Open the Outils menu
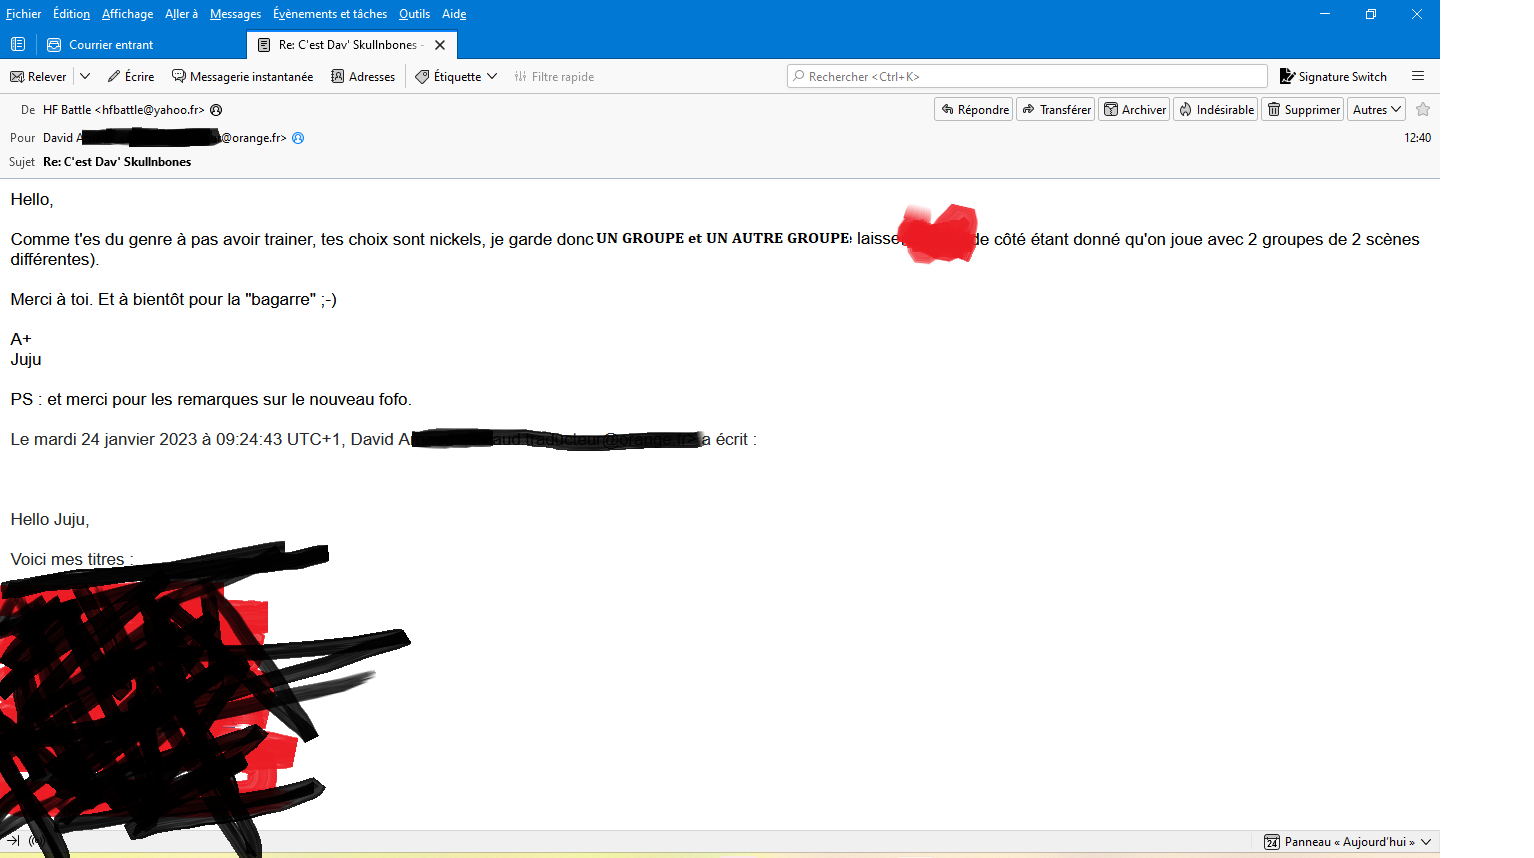1534x858 pixels. click(x=414, y=14)
